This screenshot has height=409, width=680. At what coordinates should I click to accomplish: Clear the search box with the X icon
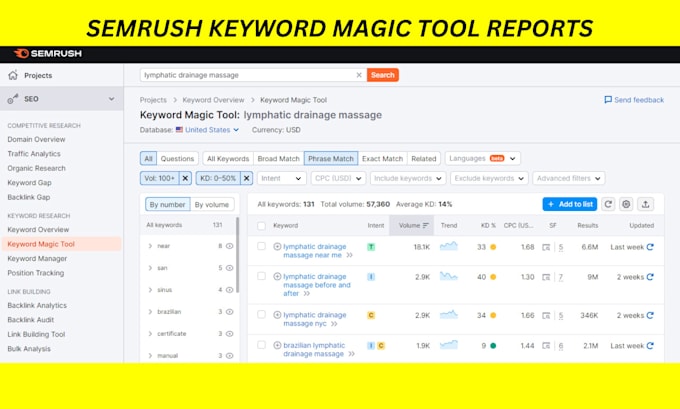pyautogui.click(x=359, y=75)
